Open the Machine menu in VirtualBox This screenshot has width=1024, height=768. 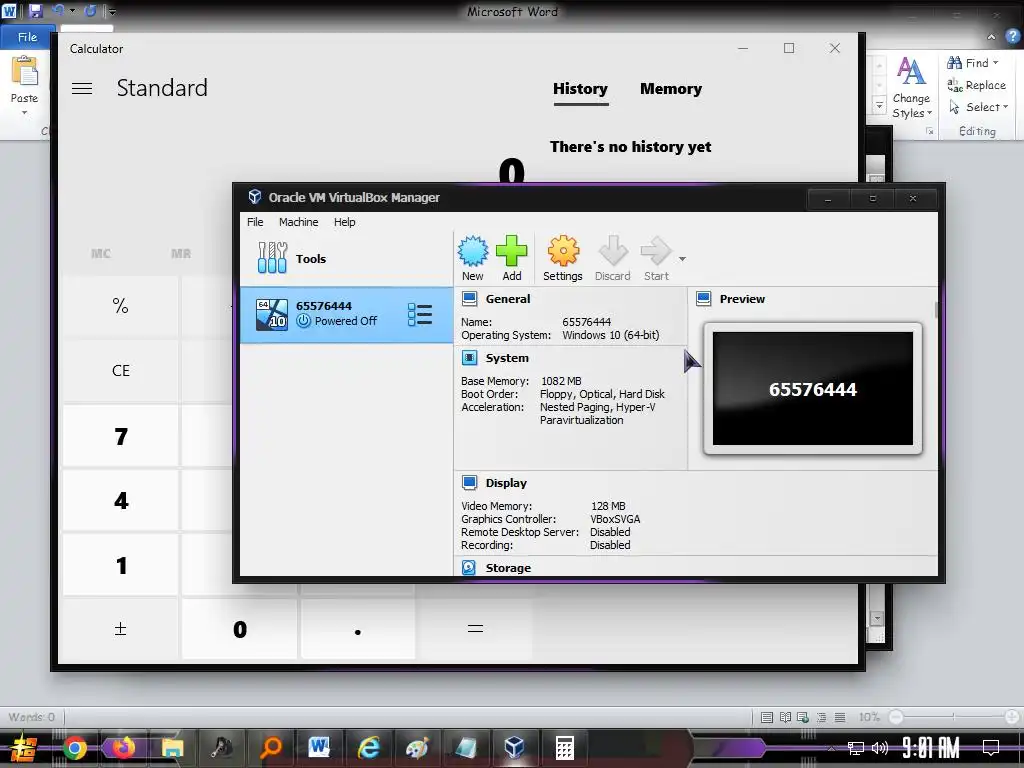click(x=298, y=222)
